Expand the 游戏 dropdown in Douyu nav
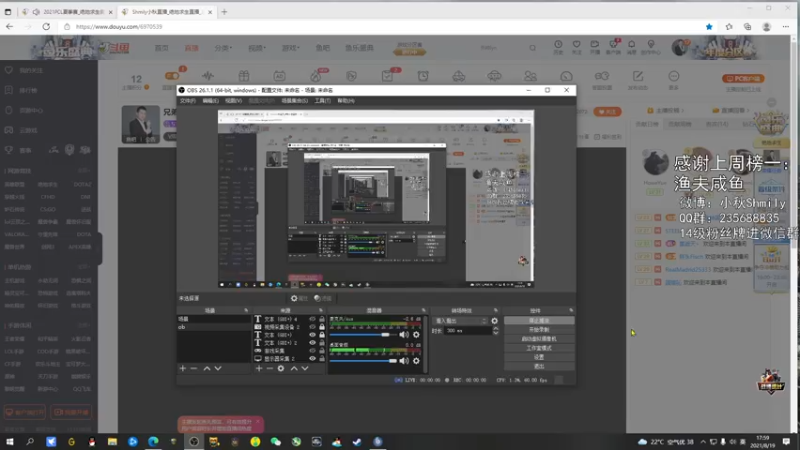 [x=290, y=48]
